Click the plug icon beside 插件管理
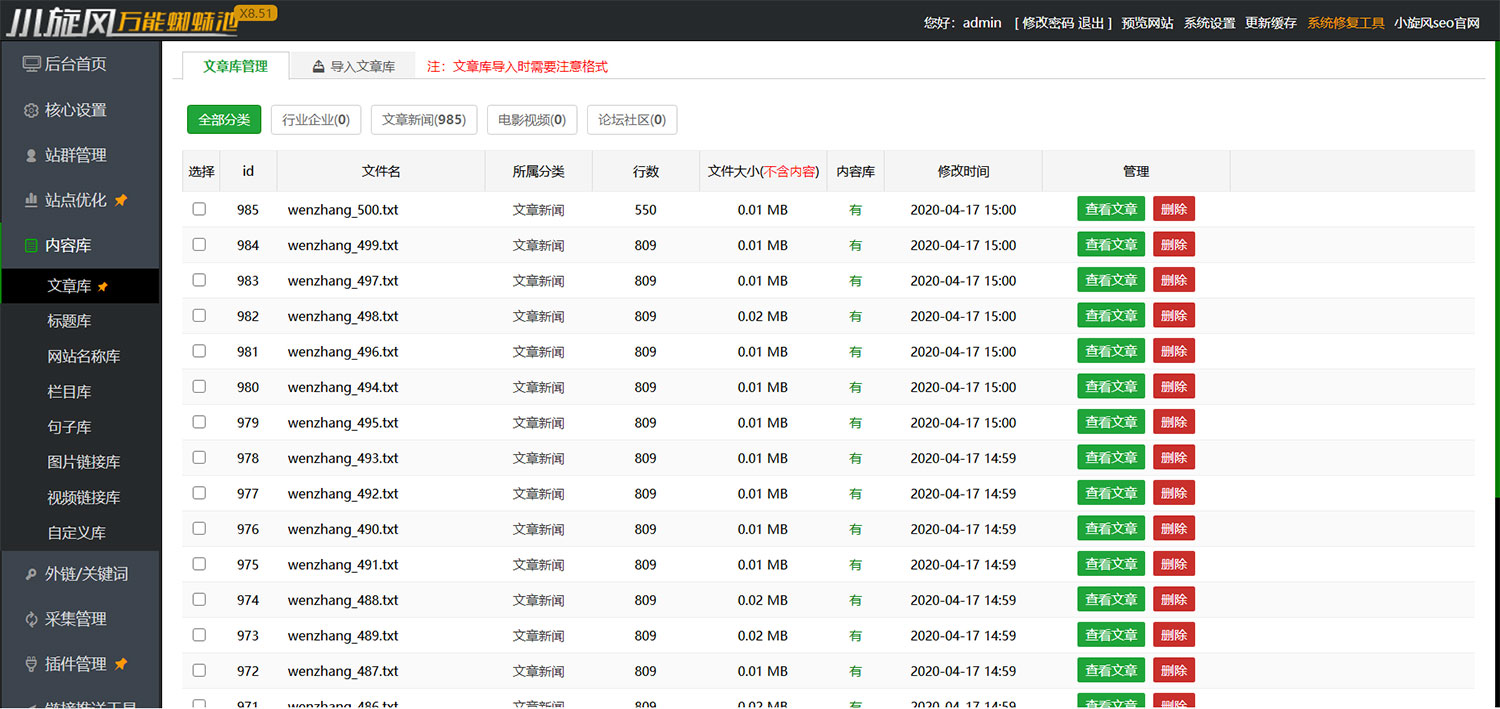 32,664
